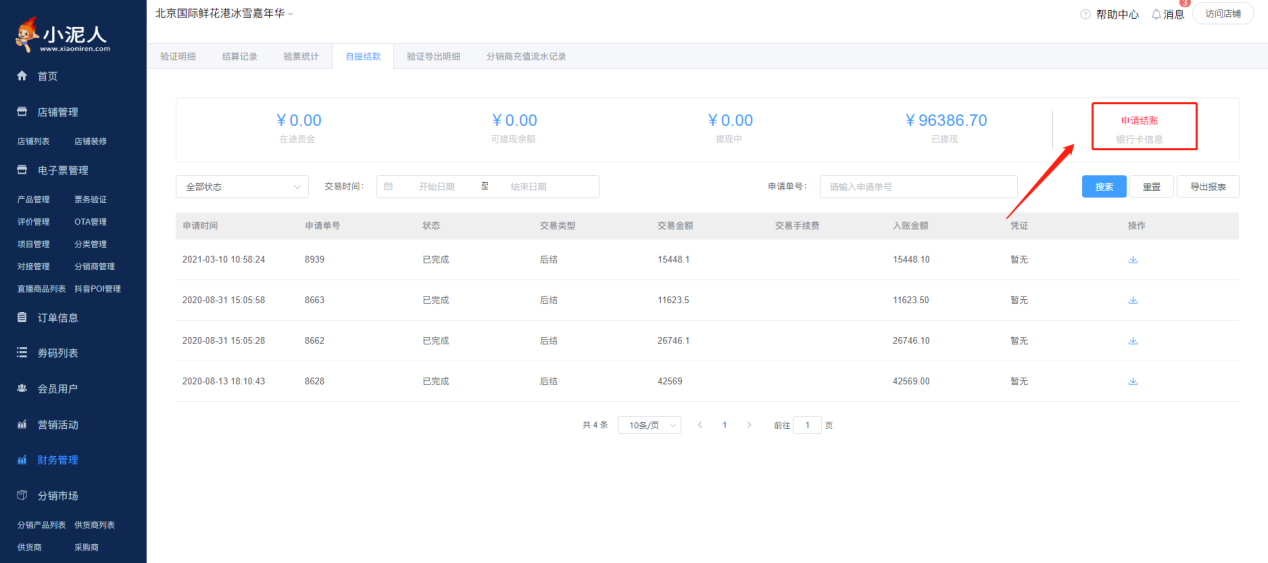Switch to the 验证明细 tab

point(178,56)
